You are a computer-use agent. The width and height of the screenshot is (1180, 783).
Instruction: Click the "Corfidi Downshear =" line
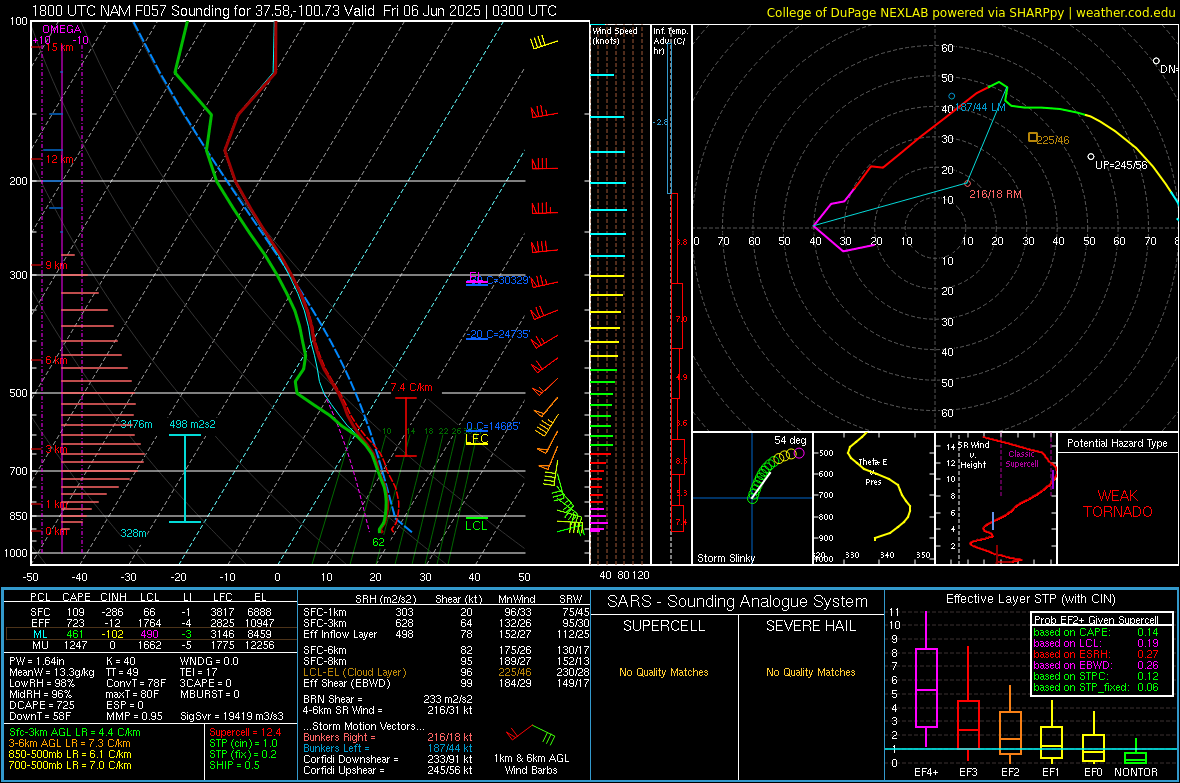point(388,759)
